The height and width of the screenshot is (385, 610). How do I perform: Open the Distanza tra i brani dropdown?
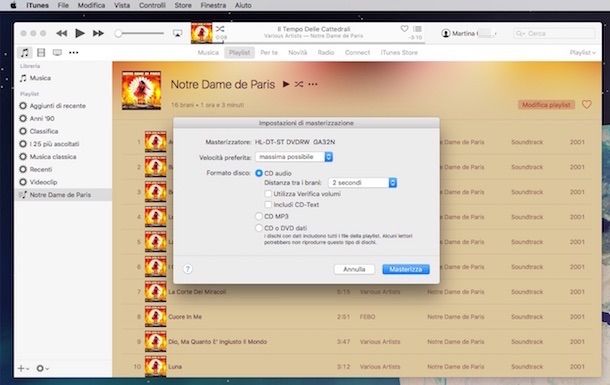(363, 183)
